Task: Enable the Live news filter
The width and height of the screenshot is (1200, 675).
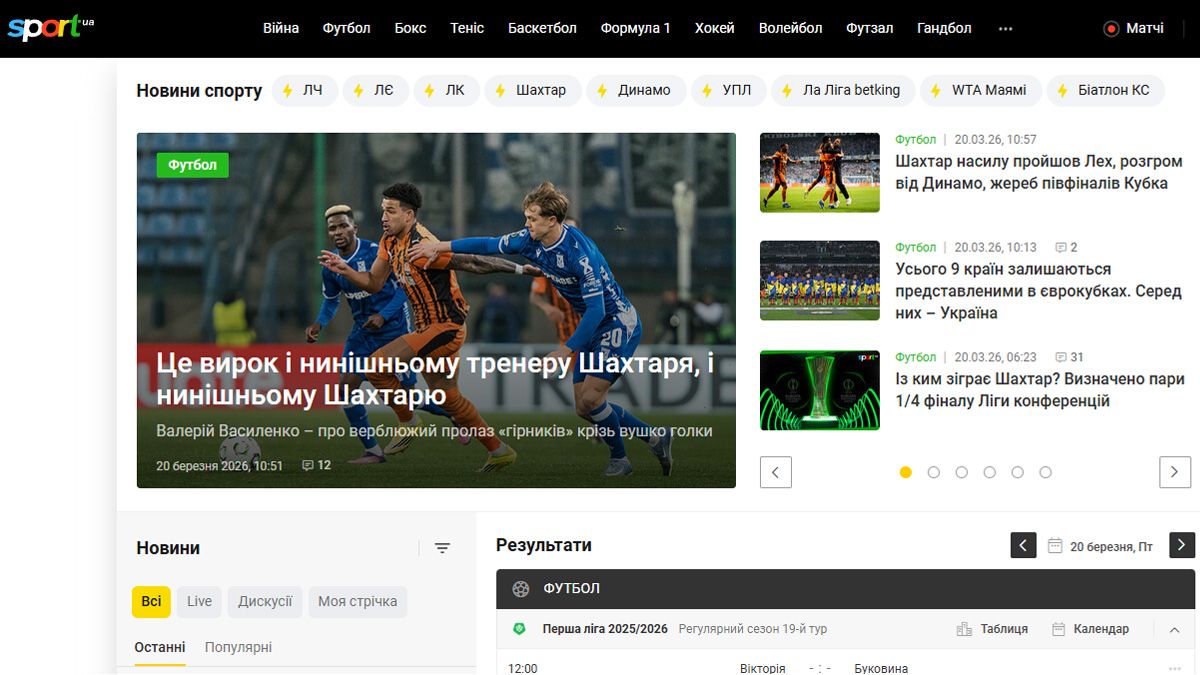Action: (199, 601)
